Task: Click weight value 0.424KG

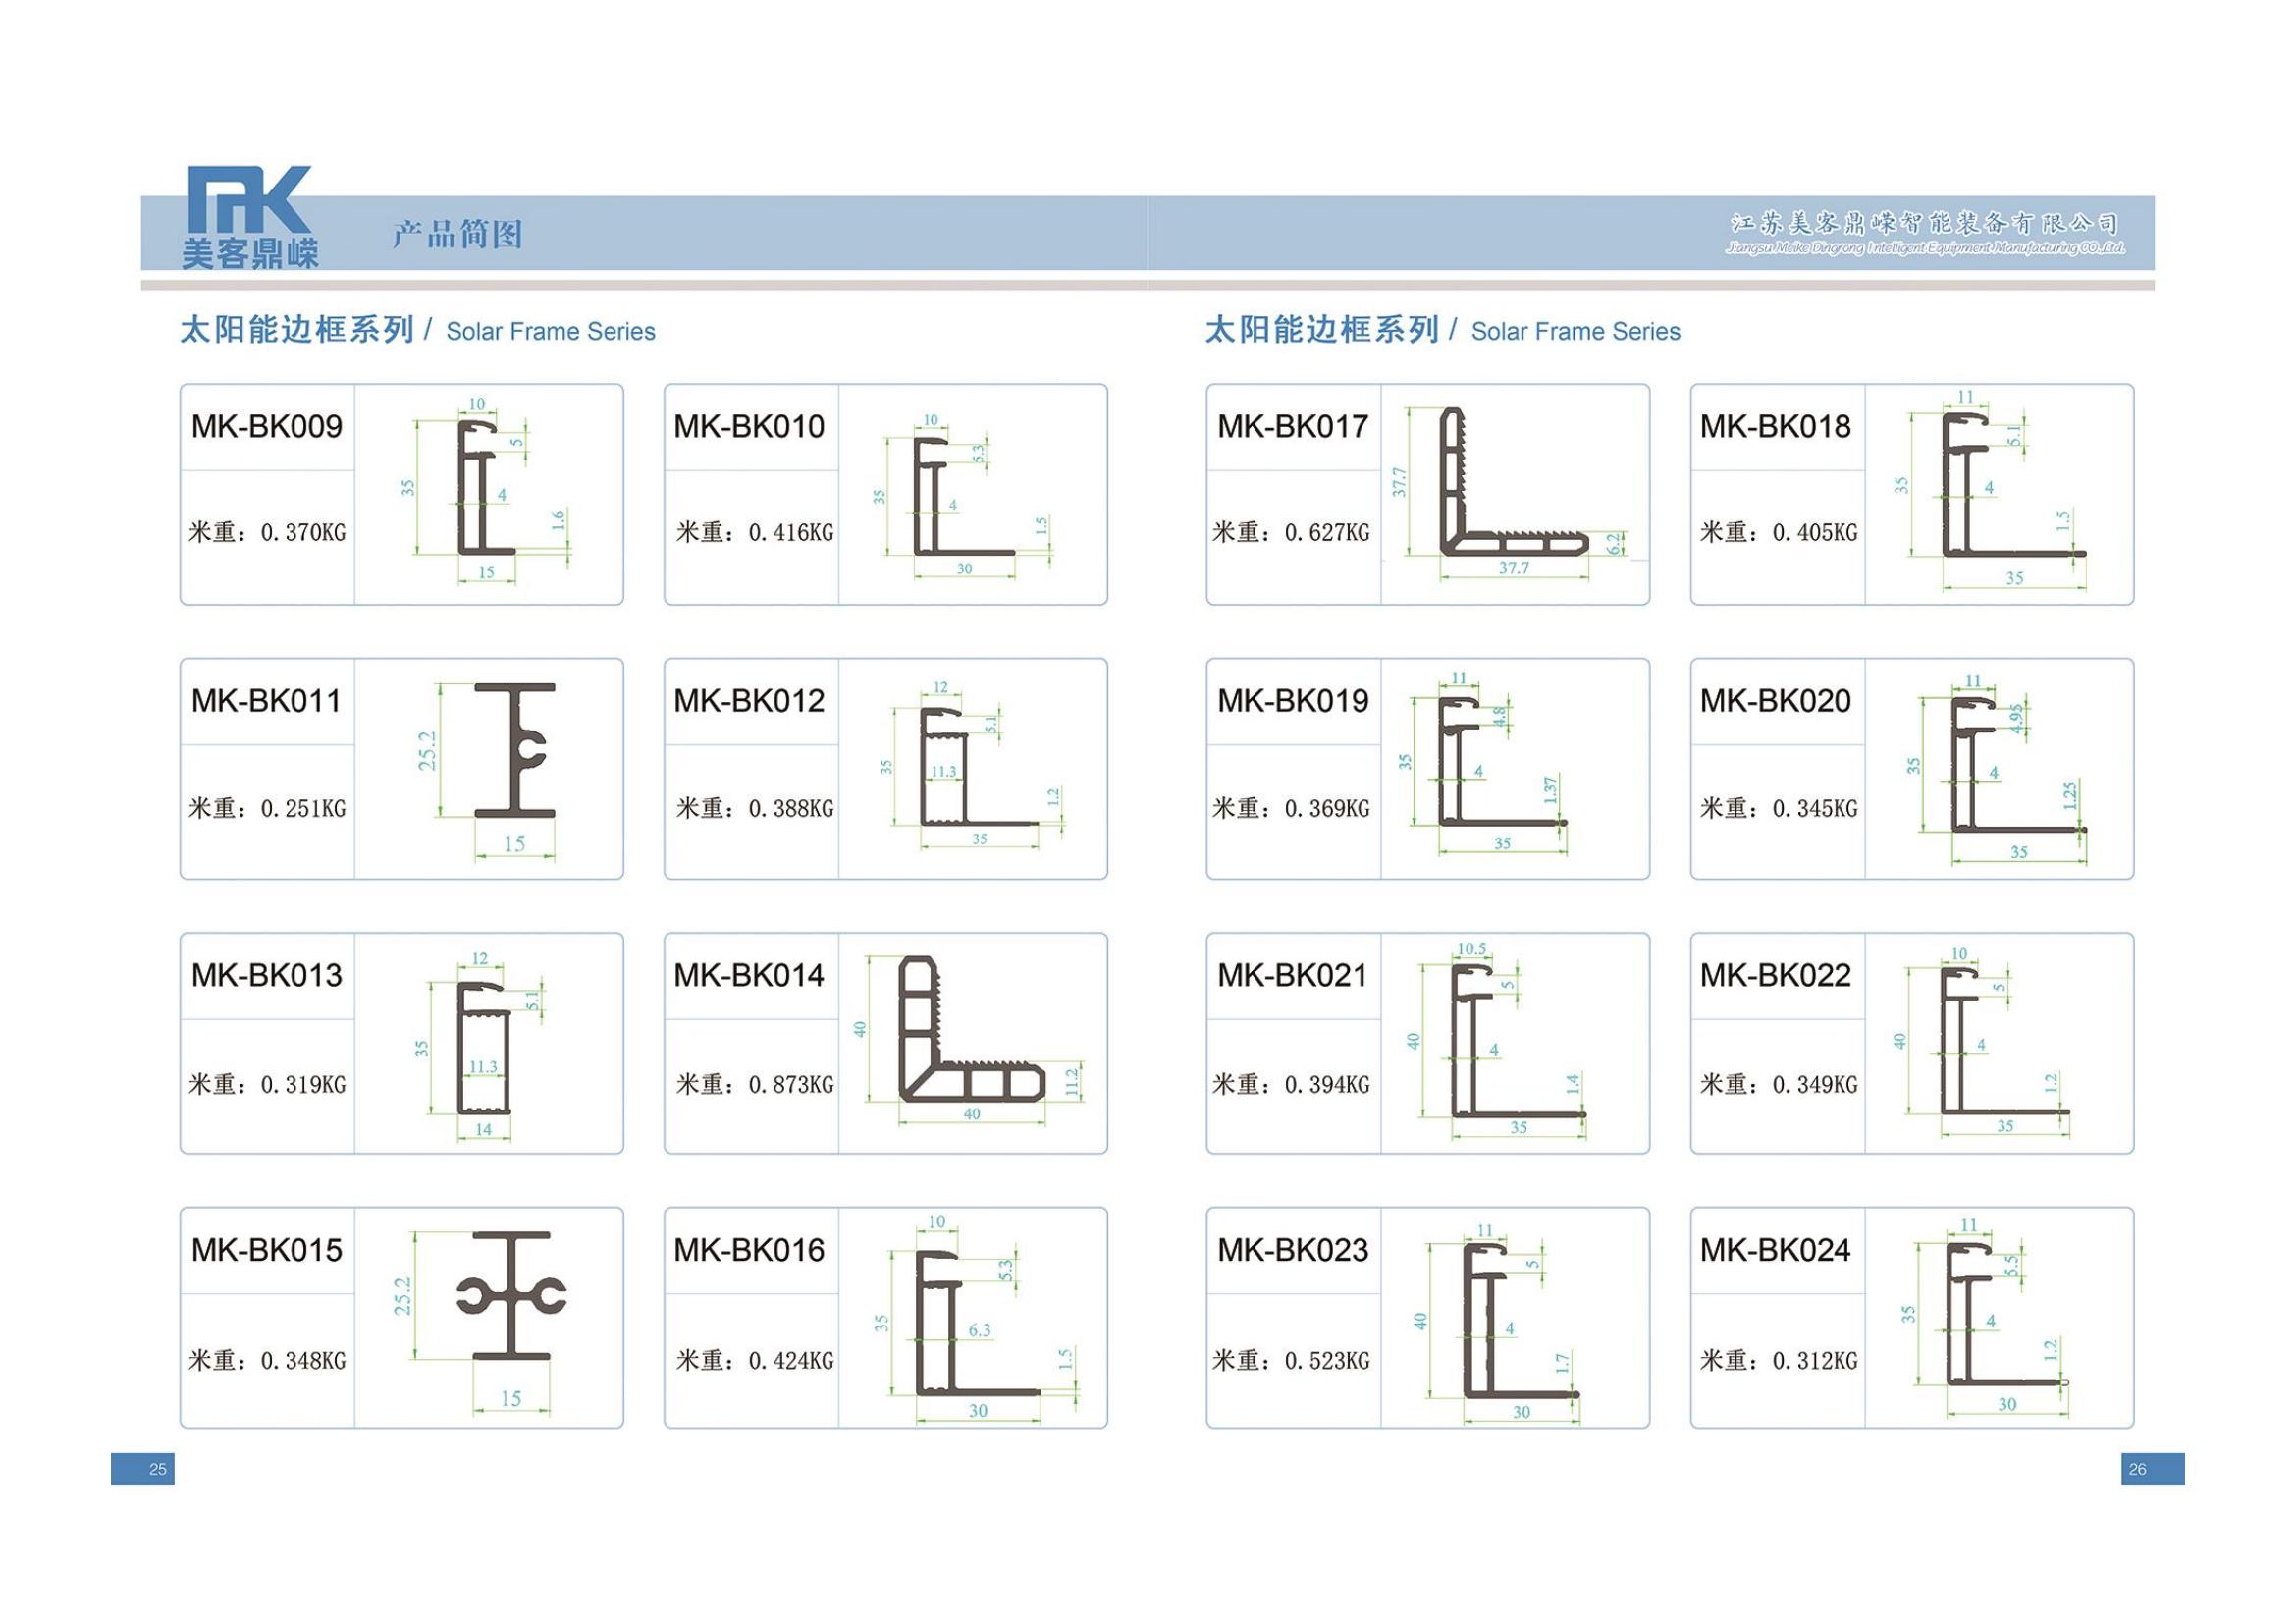Action: (x=791, y=1360)
